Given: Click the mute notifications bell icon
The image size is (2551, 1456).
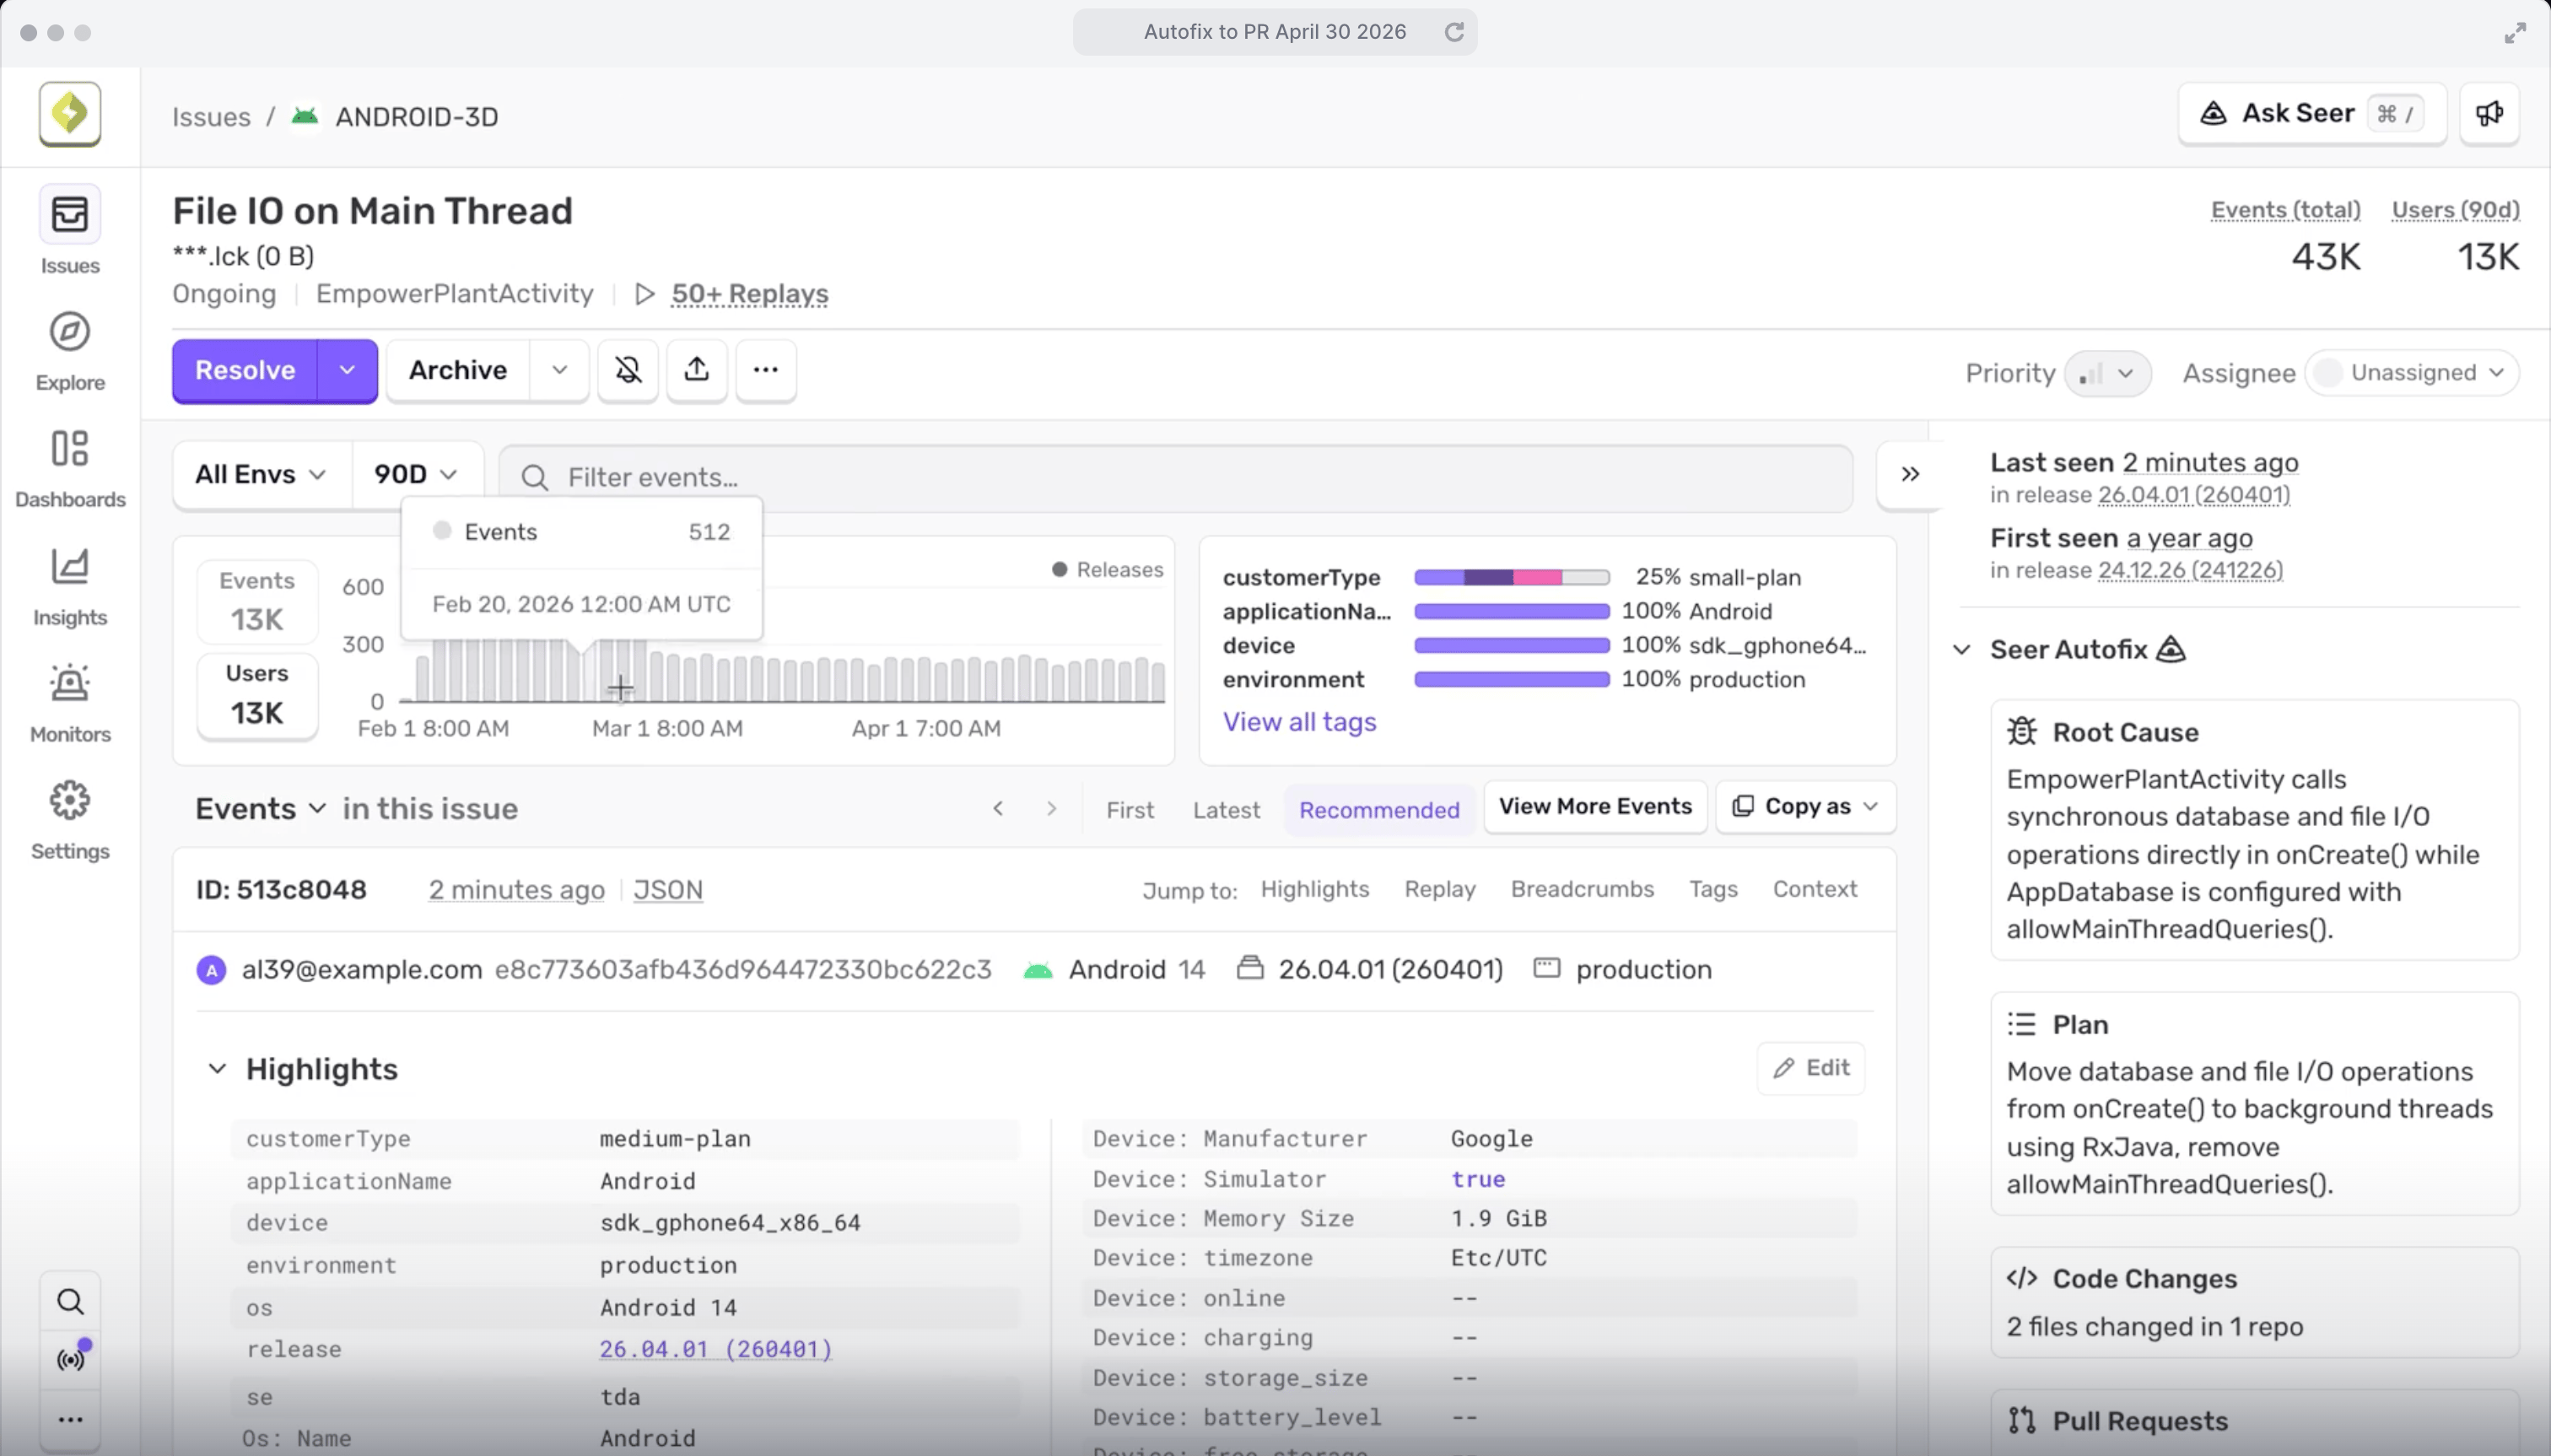Looking at the screenshot, I should [x=628, y=370].
